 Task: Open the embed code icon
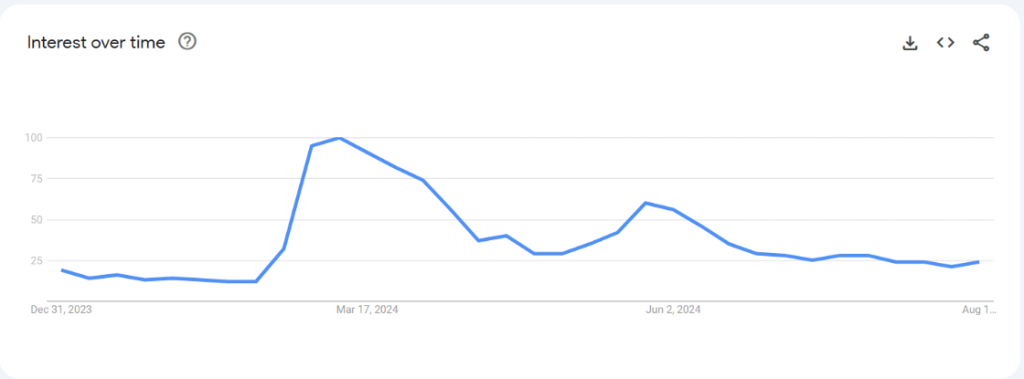pyautogui.click(x=945, y=42)
